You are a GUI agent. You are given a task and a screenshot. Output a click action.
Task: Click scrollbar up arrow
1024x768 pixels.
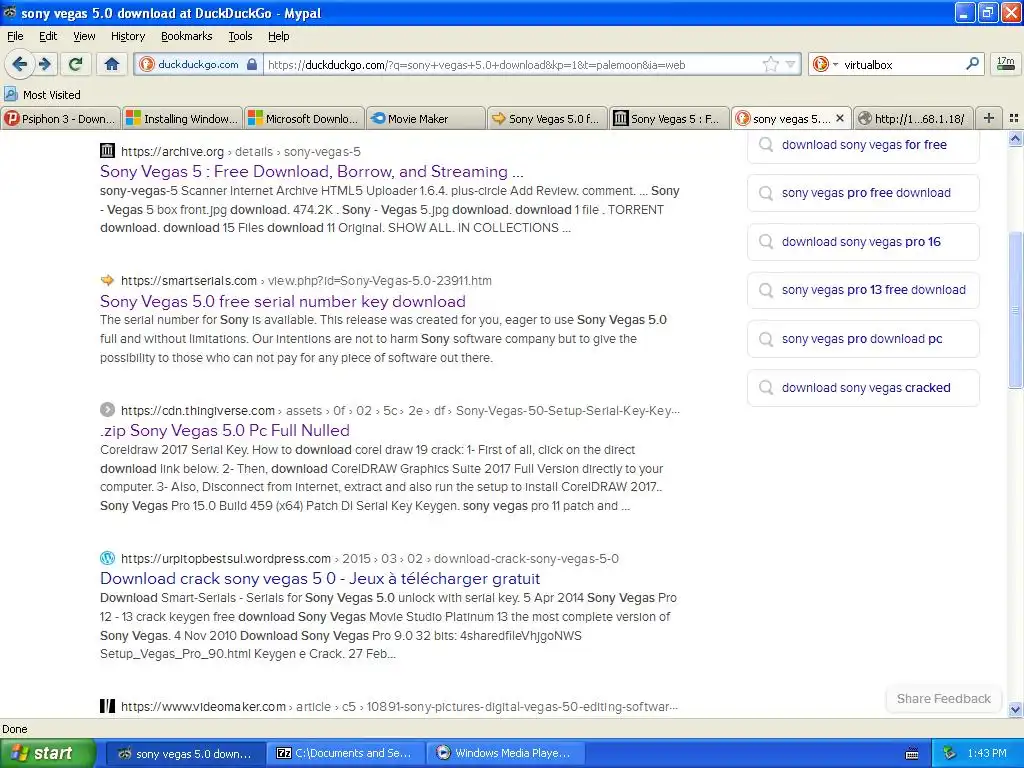point(1015,138)
